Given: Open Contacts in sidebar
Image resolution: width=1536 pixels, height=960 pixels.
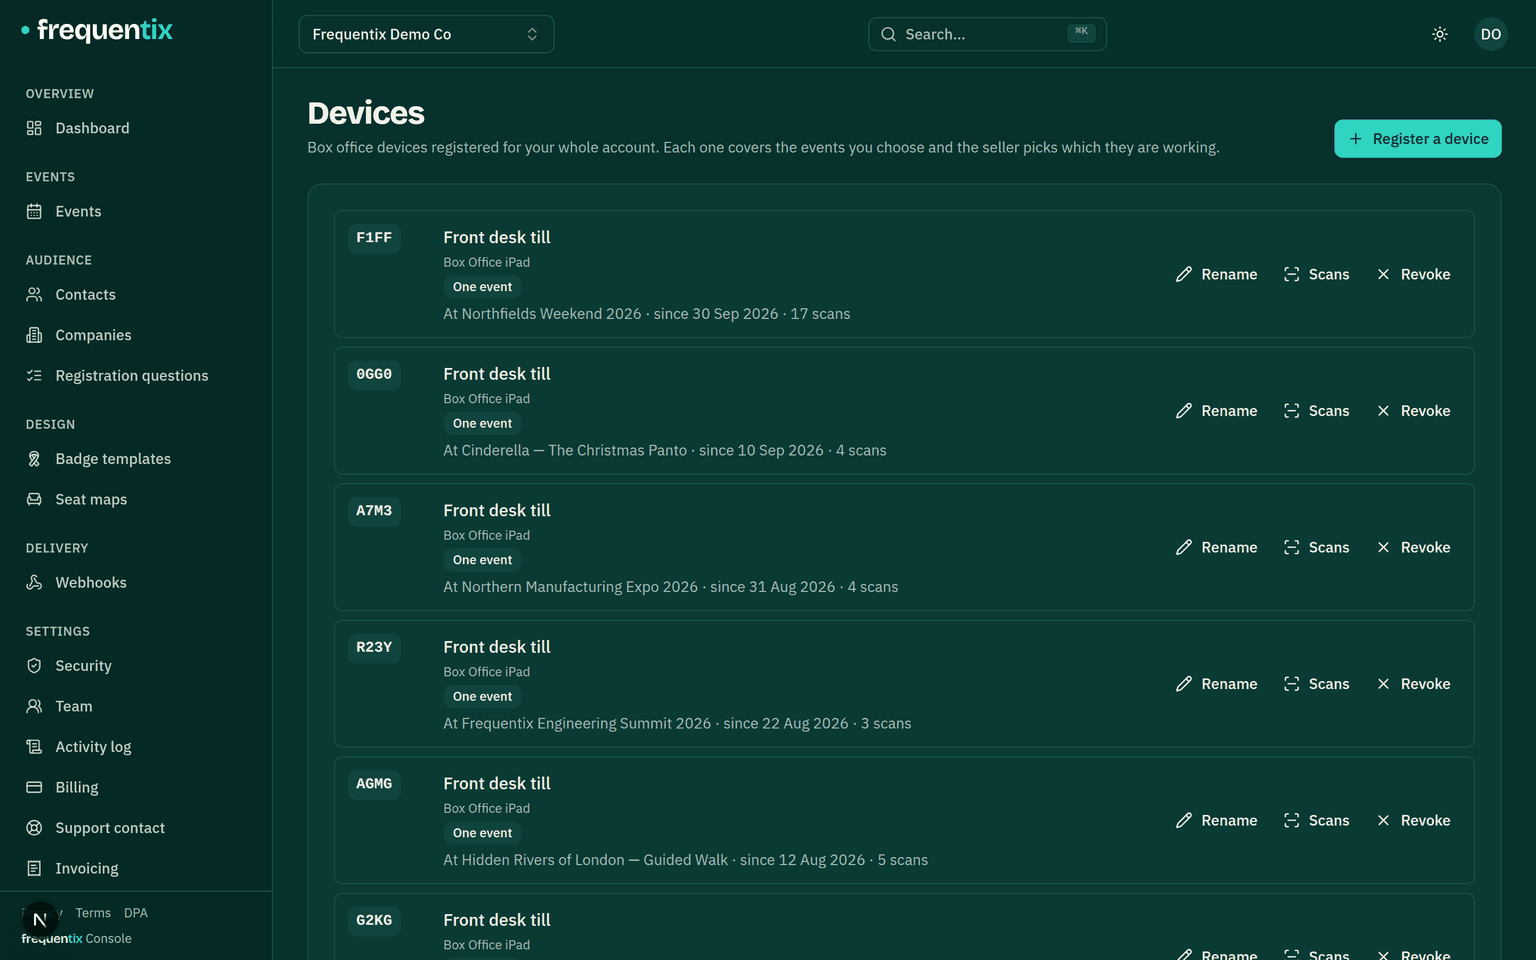Looking at the screenshot, I should point(136,294).
